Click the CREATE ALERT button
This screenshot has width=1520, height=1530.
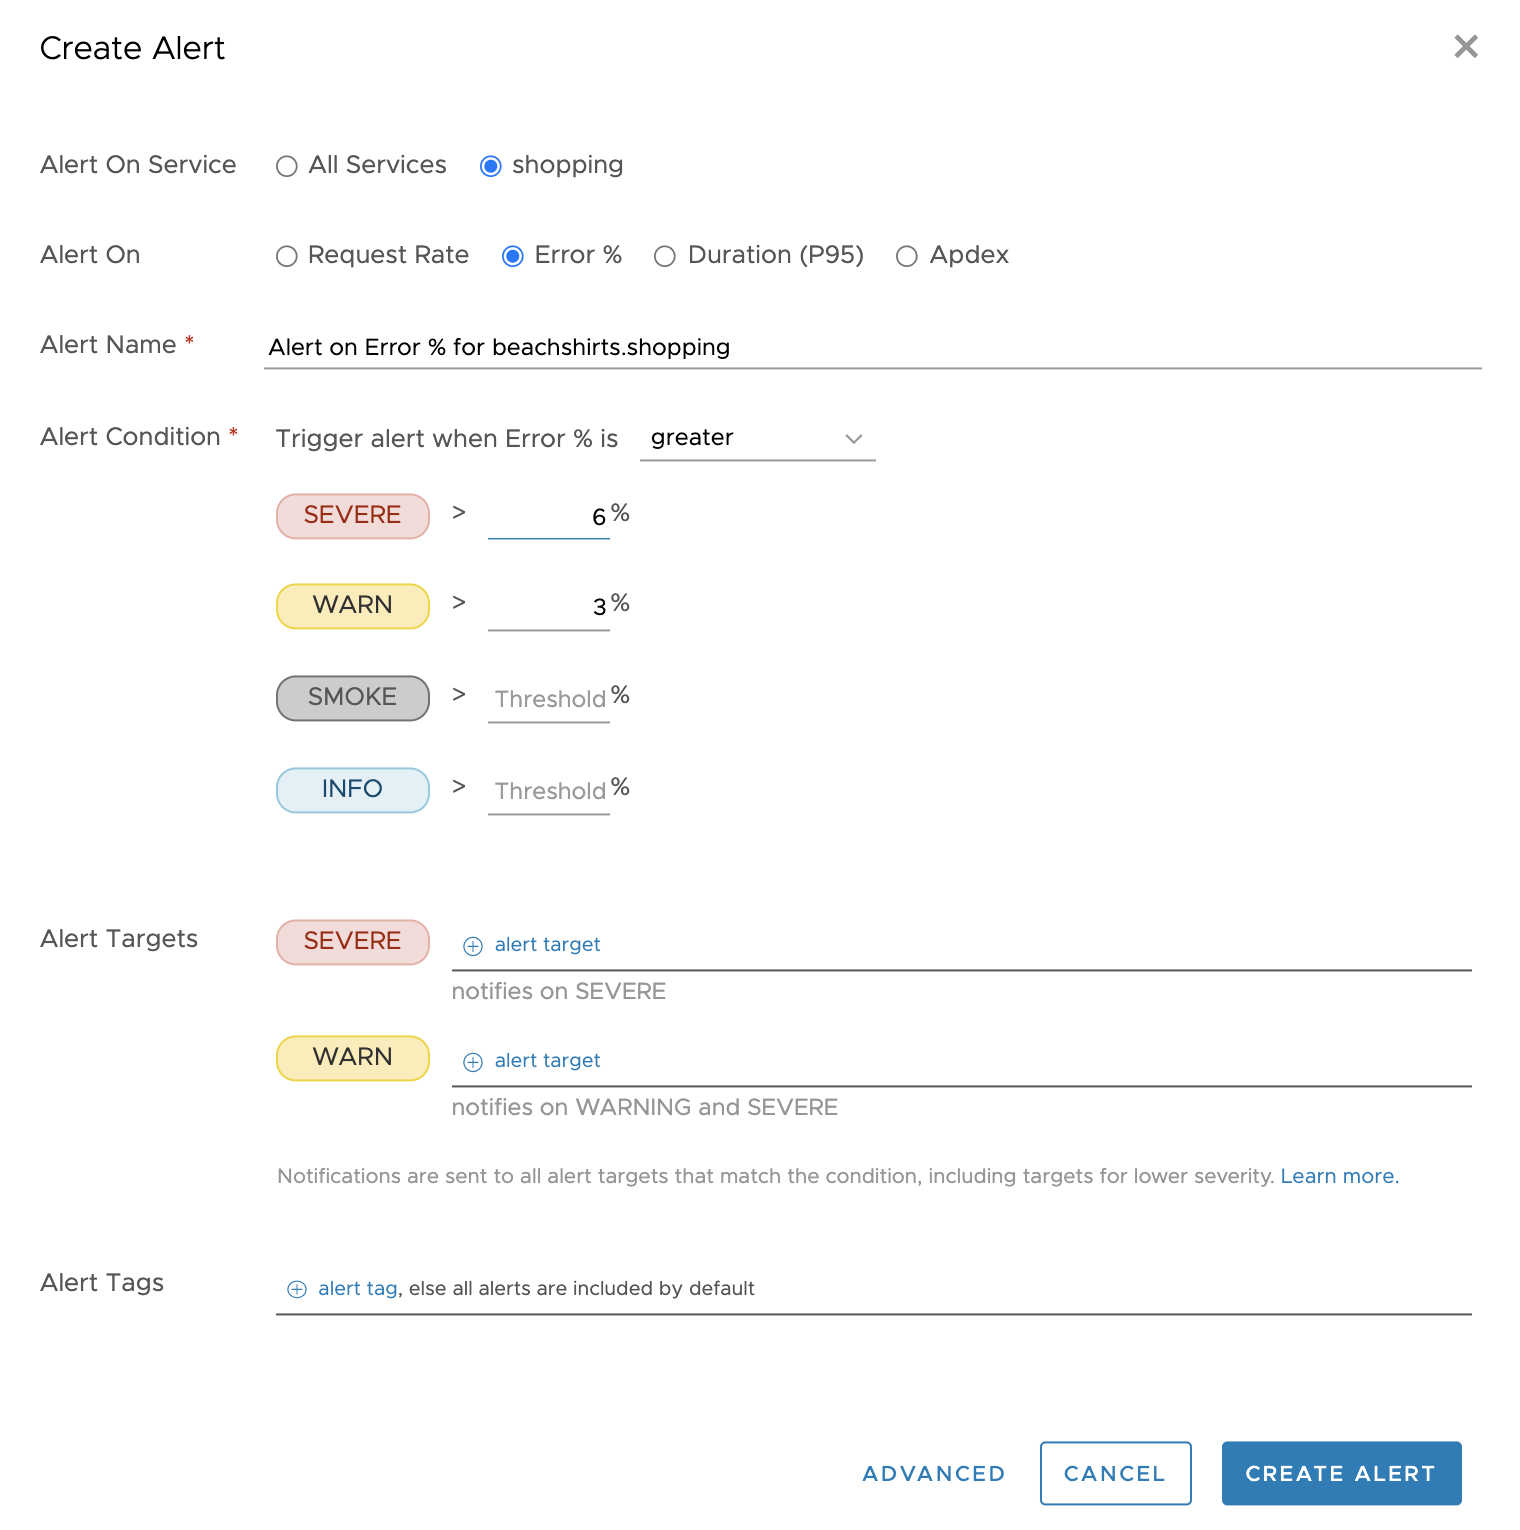(x=1341, y=1473)
